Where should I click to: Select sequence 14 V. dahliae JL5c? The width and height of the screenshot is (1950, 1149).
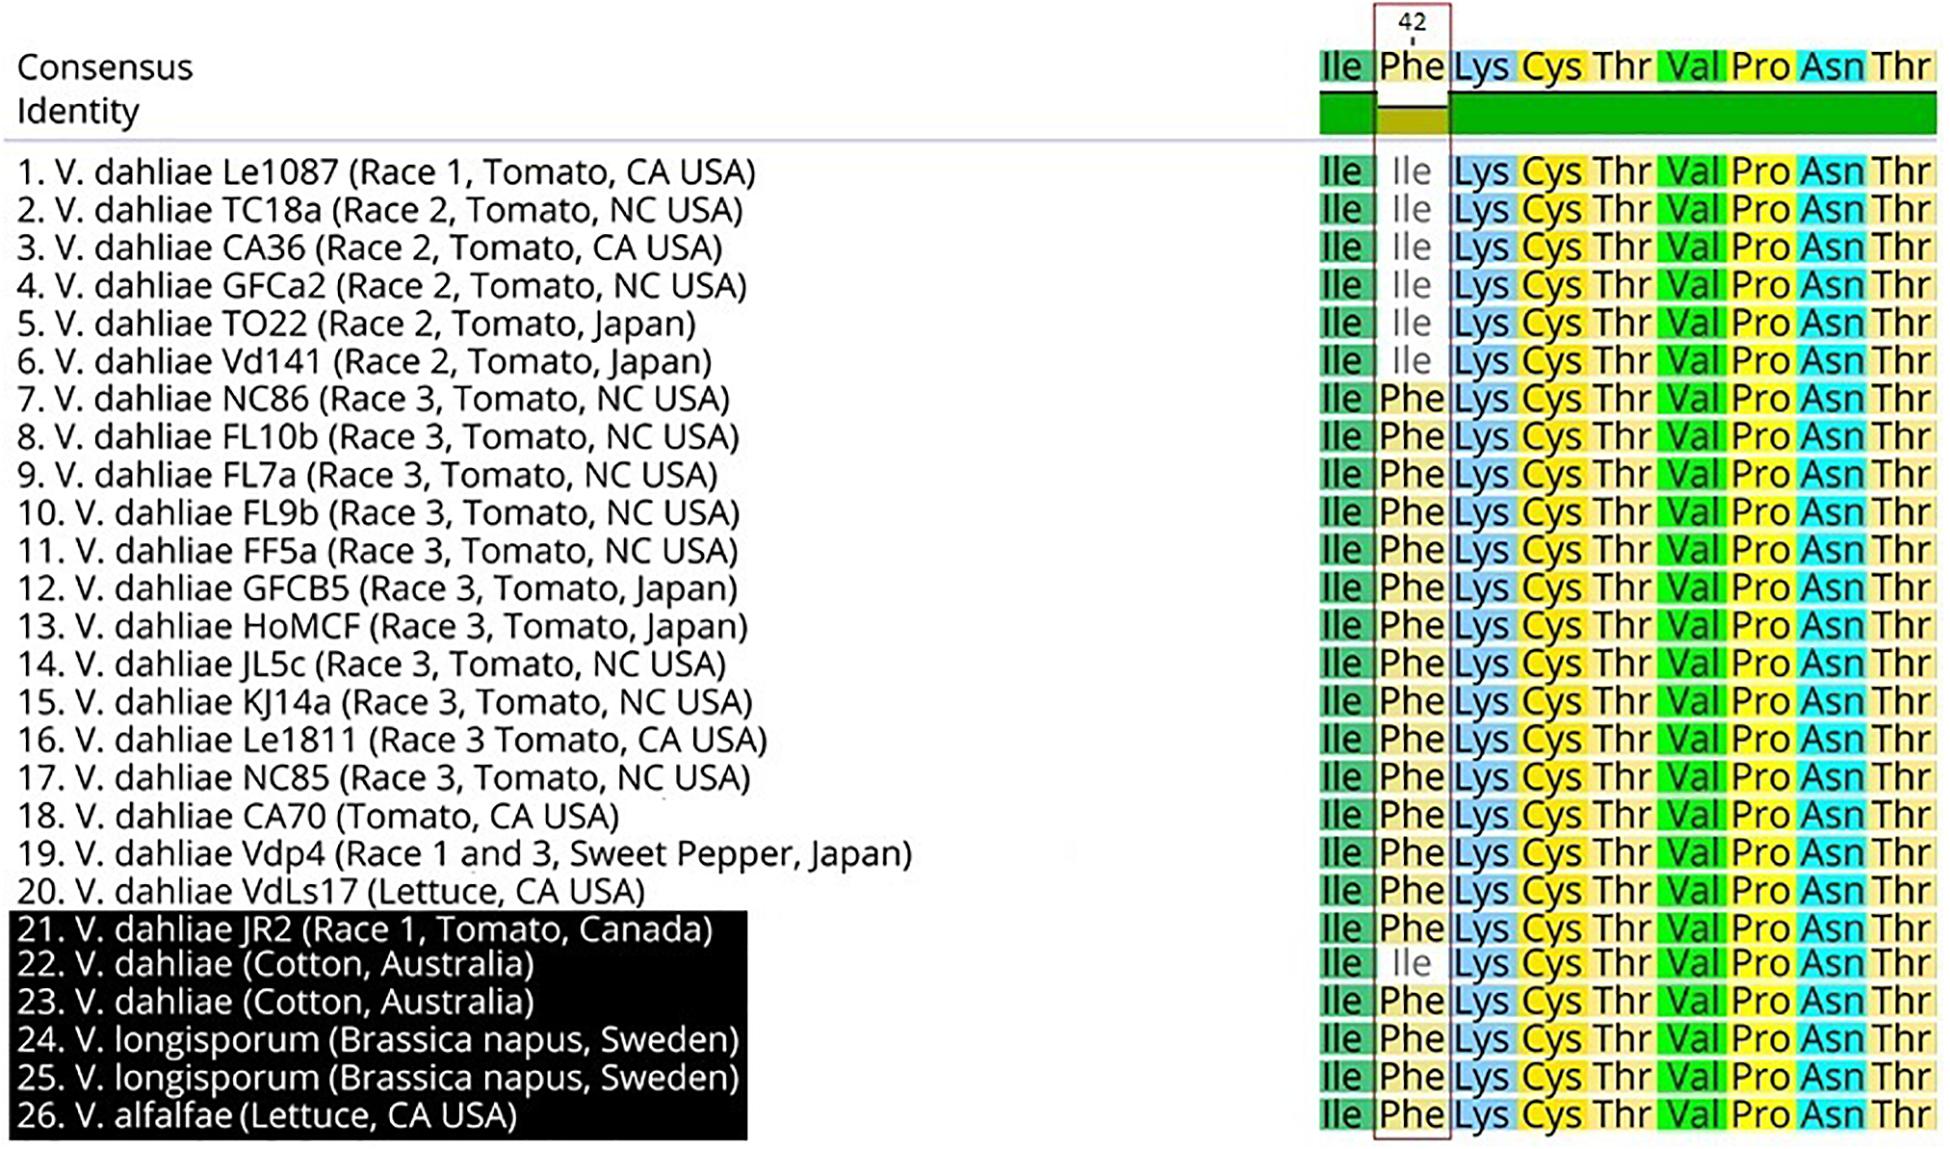pyautogui.click(x=371, y=664)
